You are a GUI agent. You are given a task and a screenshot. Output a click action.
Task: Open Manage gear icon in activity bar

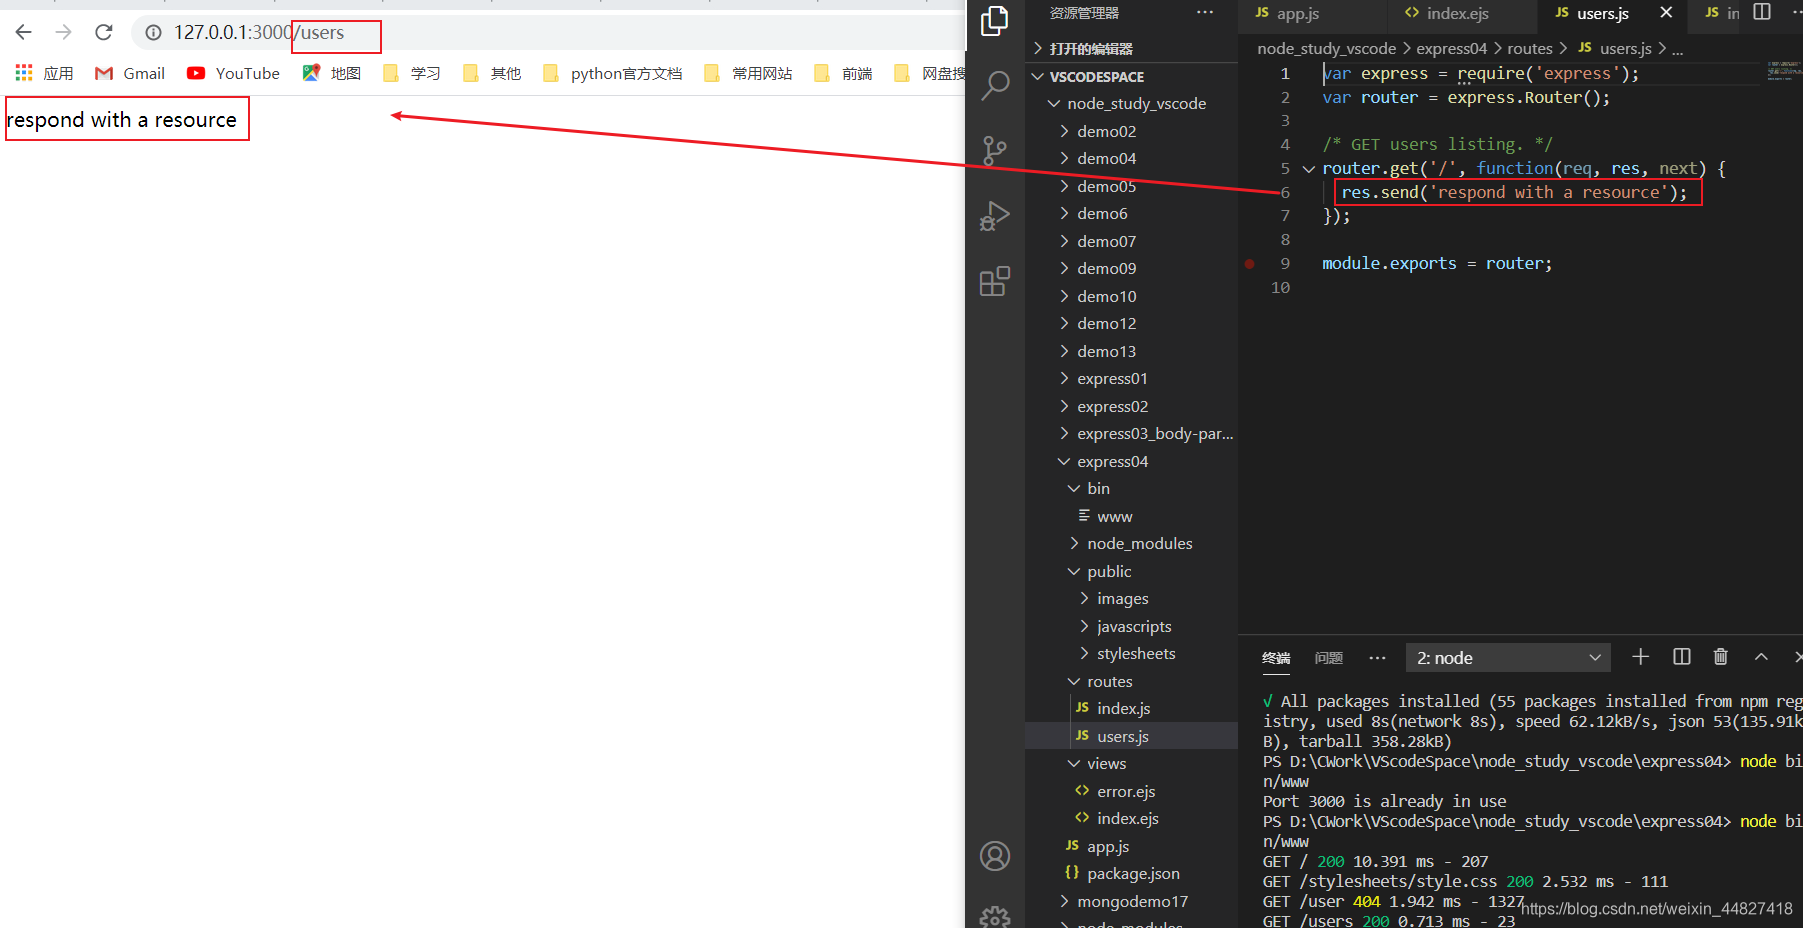[994, 917]
